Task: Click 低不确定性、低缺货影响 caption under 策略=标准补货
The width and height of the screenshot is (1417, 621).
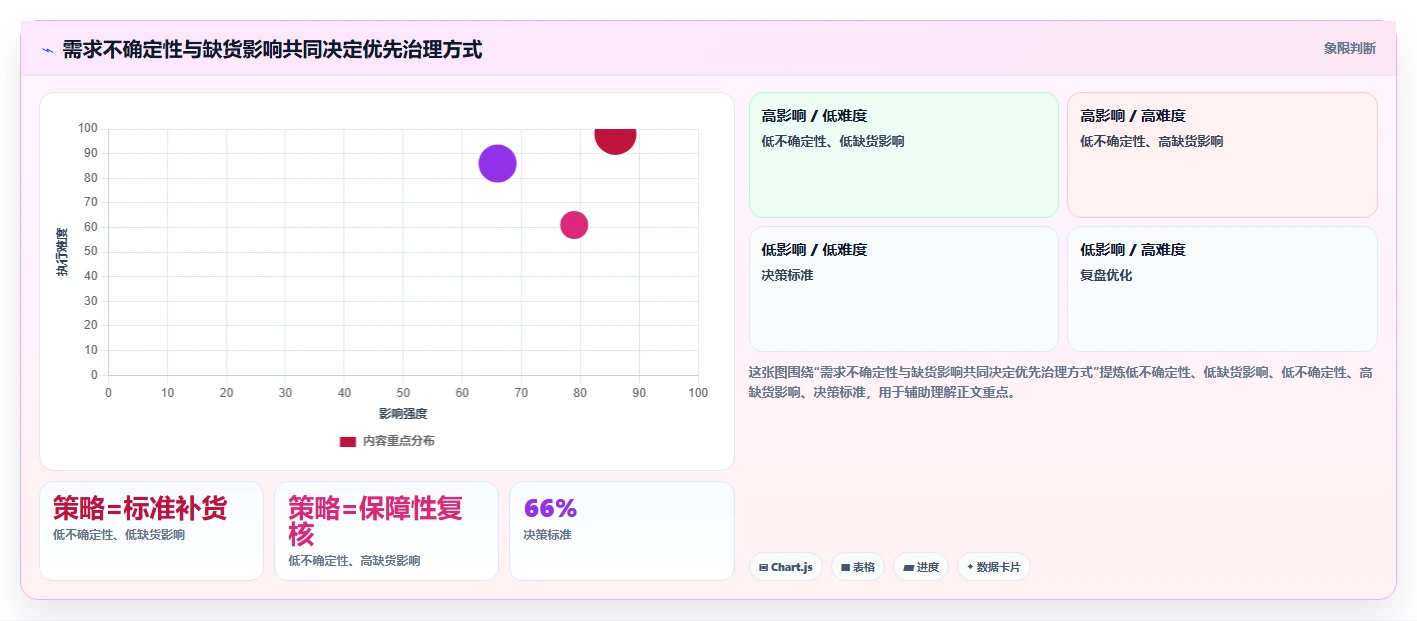Action: pyautogui.click(x=119, y=535)
